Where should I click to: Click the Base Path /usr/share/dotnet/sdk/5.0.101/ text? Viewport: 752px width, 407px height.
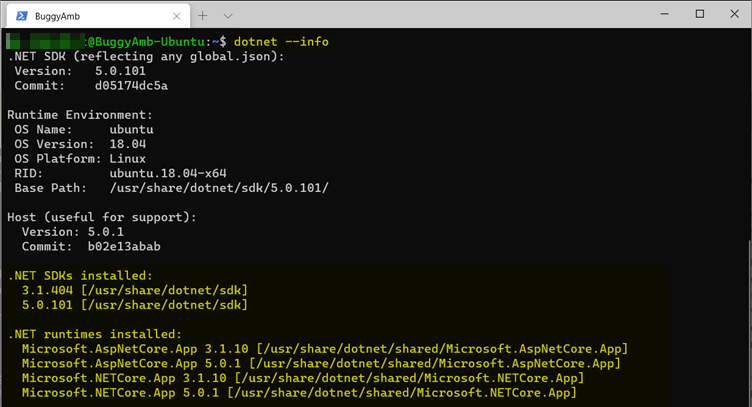point(219,188)
